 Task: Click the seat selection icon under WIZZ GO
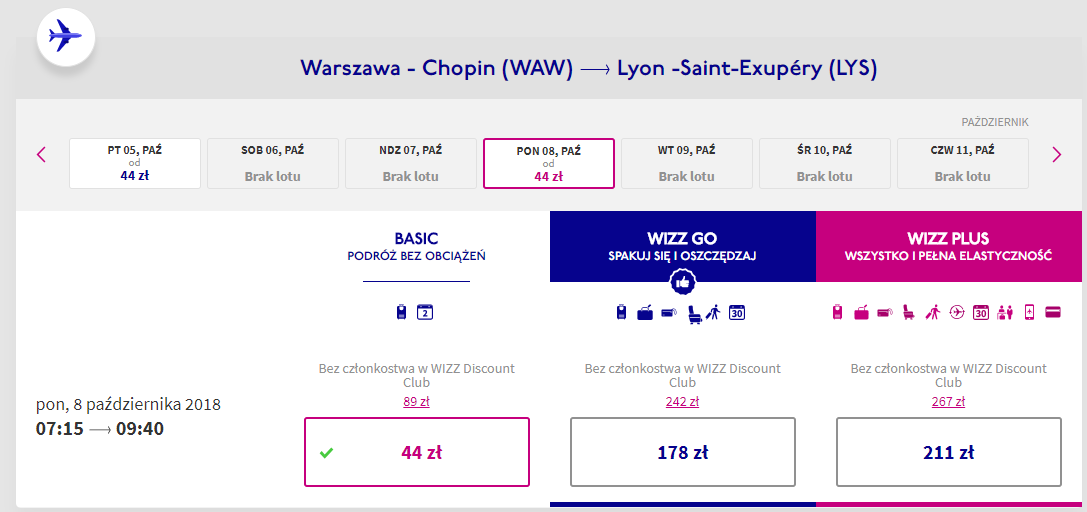pos(694,312)
